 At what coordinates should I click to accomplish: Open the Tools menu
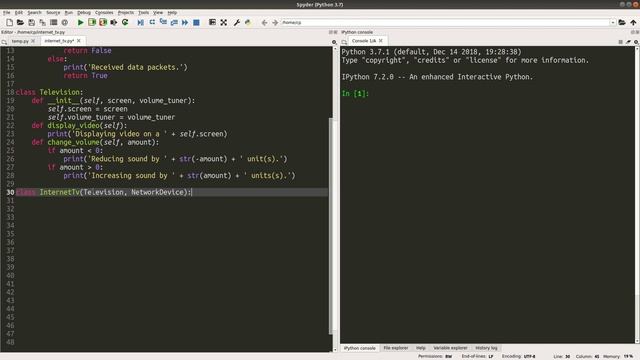click(x=144, y=13)
